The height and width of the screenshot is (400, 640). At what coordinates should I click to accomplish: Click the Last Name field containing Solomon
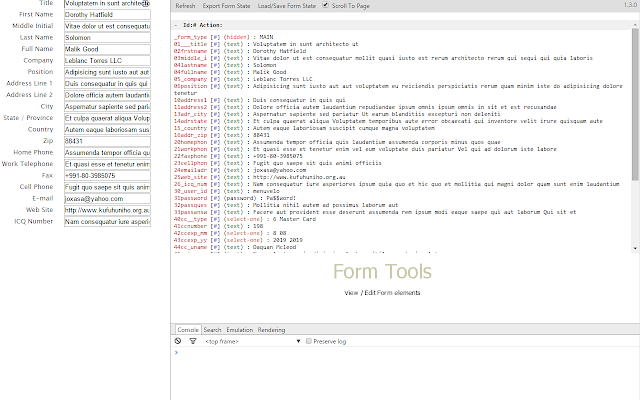(x=107, y=38)
